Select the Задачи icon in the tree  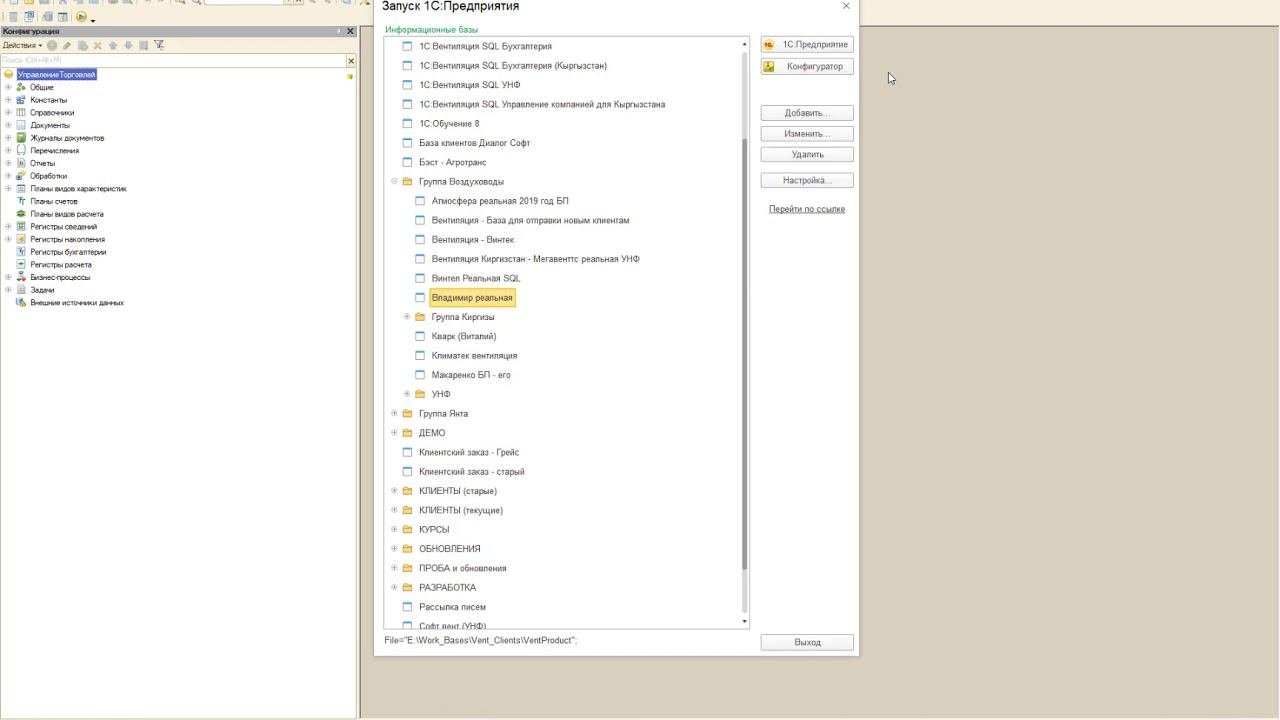[x=21, y=290]
